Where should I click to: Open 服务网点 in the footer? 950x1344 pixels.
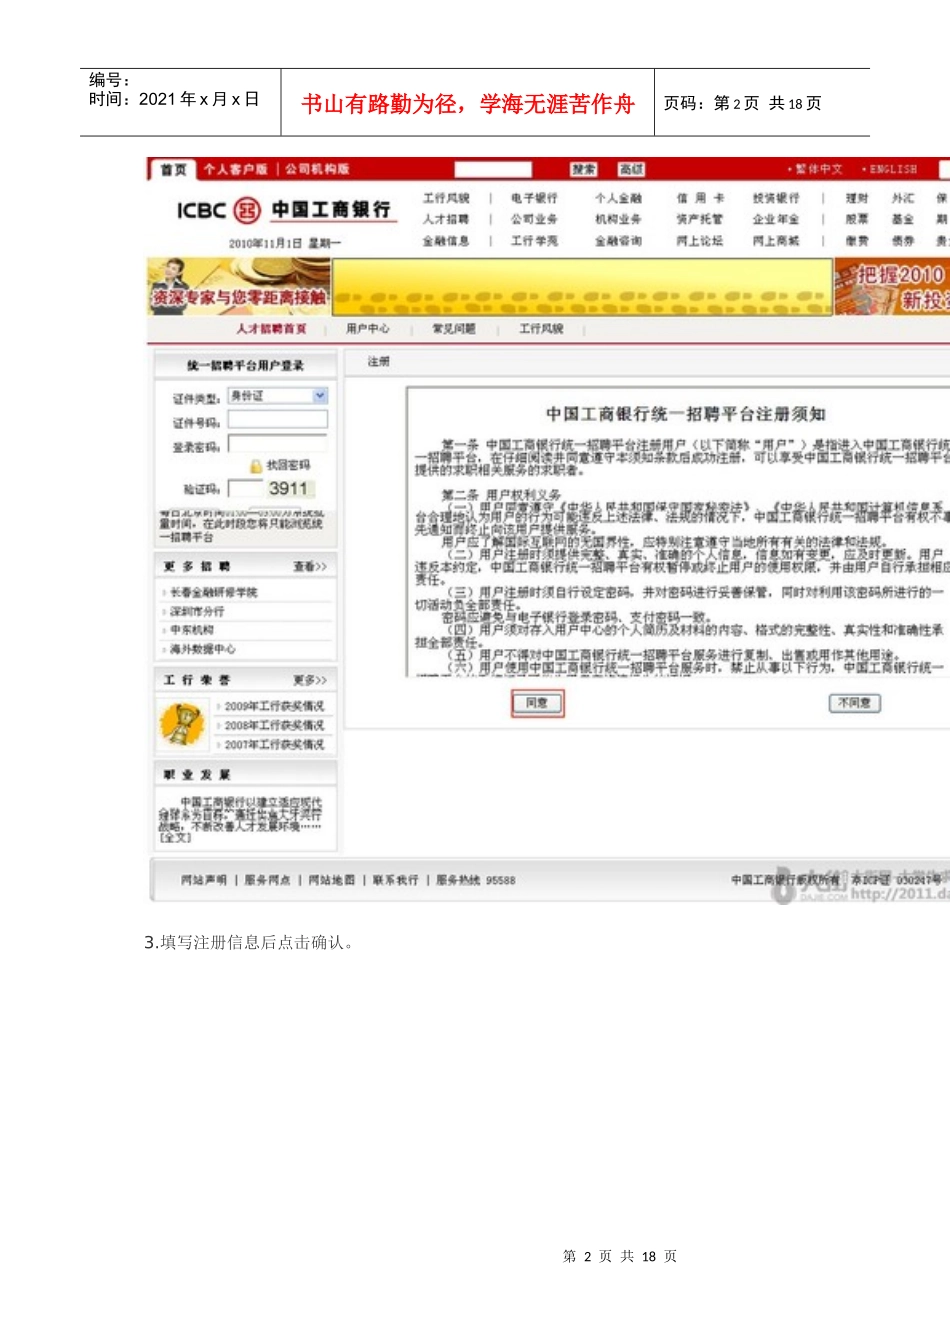(267, 881)
